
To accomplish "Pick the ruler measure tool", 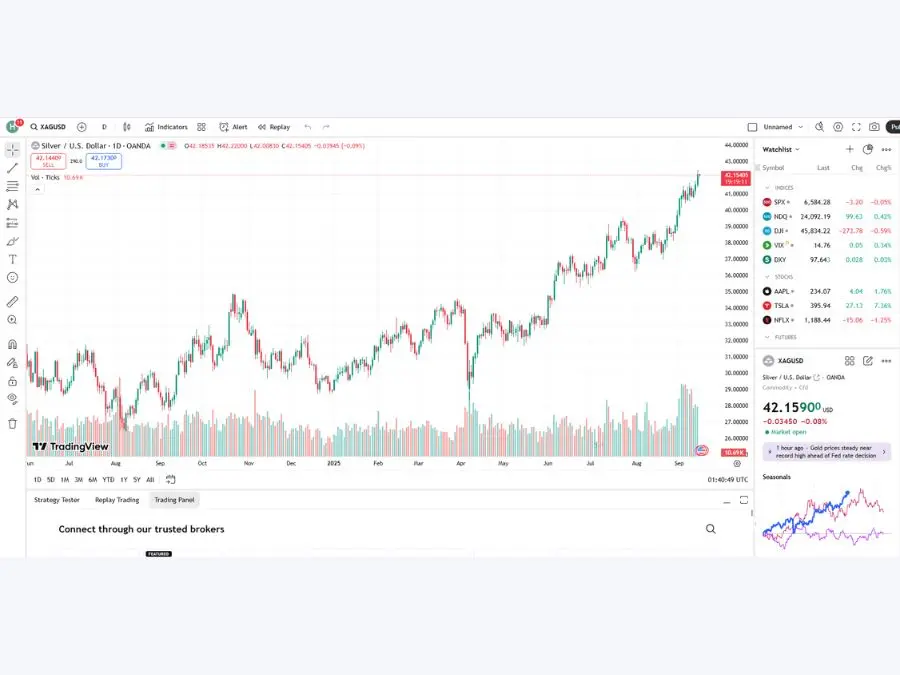I will pos(12,301).
